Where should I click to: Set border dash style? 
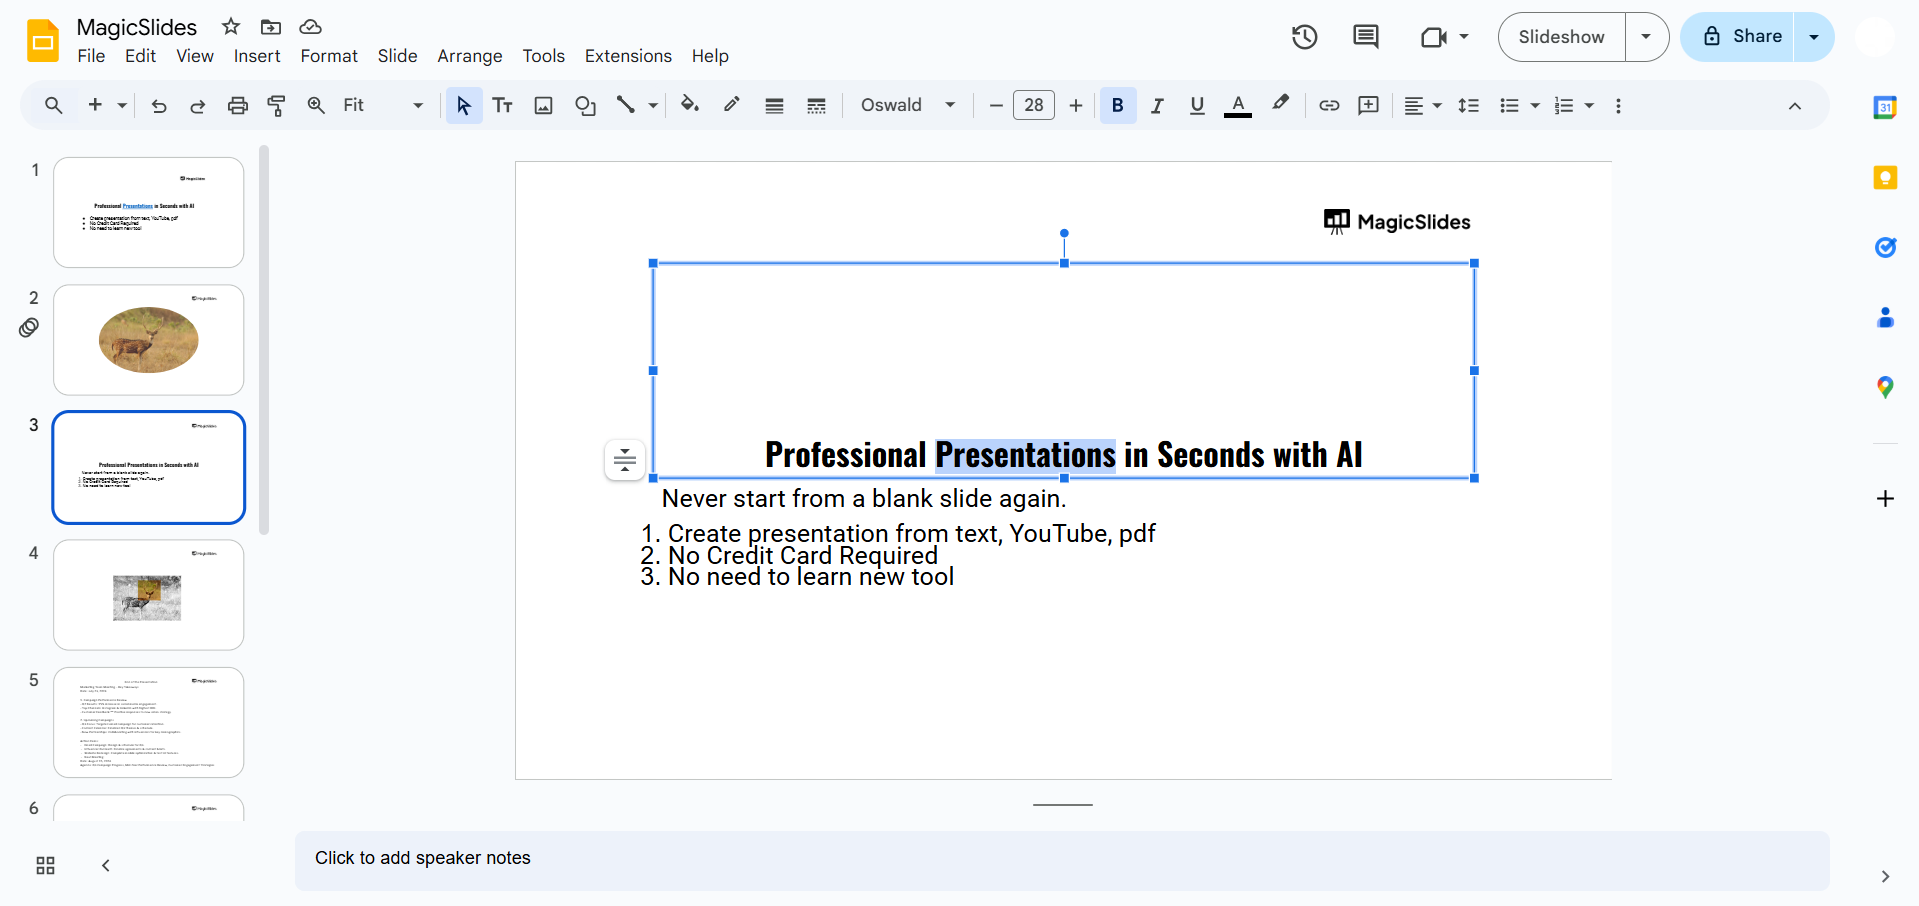(816, 105)
